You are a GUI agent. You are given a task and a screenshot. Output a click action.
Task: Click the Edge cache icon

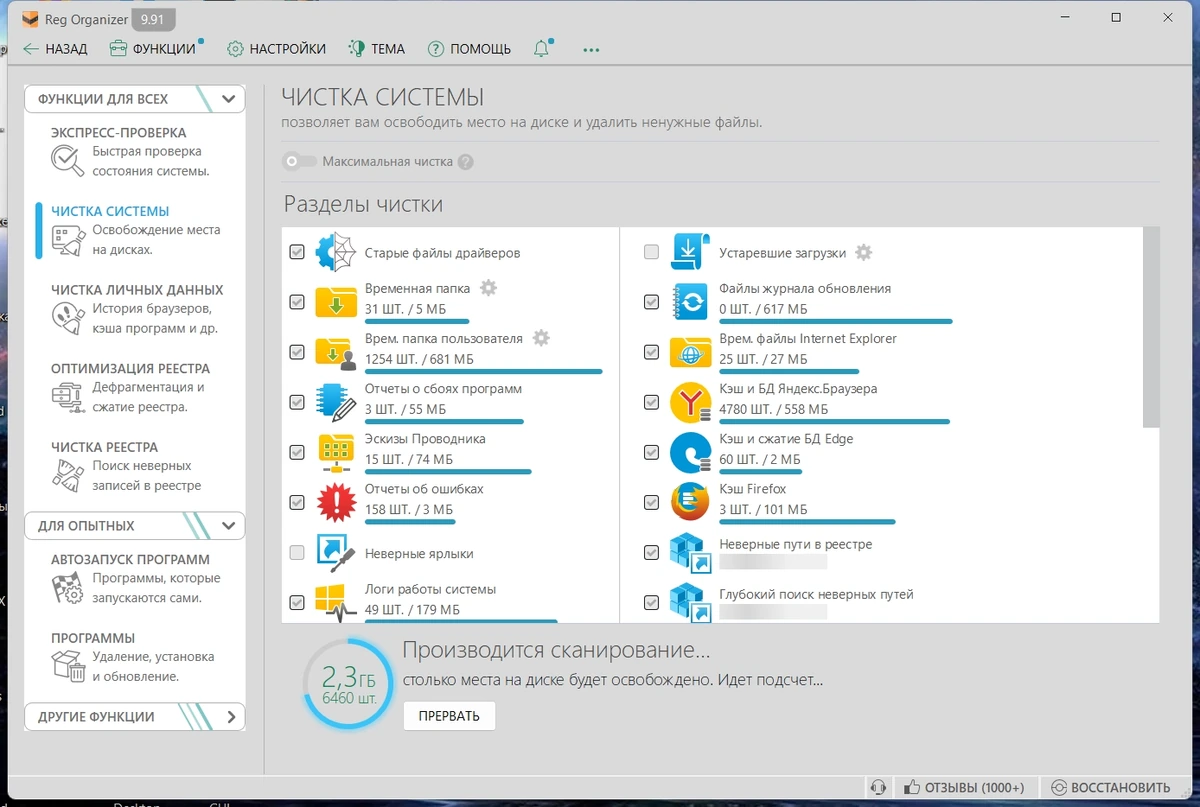click(x=690, y=451)
